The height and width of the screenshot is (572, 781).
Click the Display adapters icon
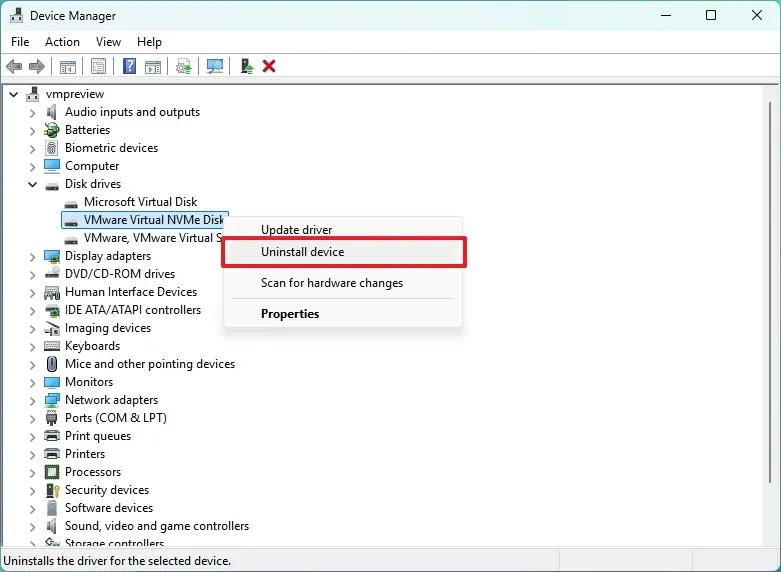point(52,256)
